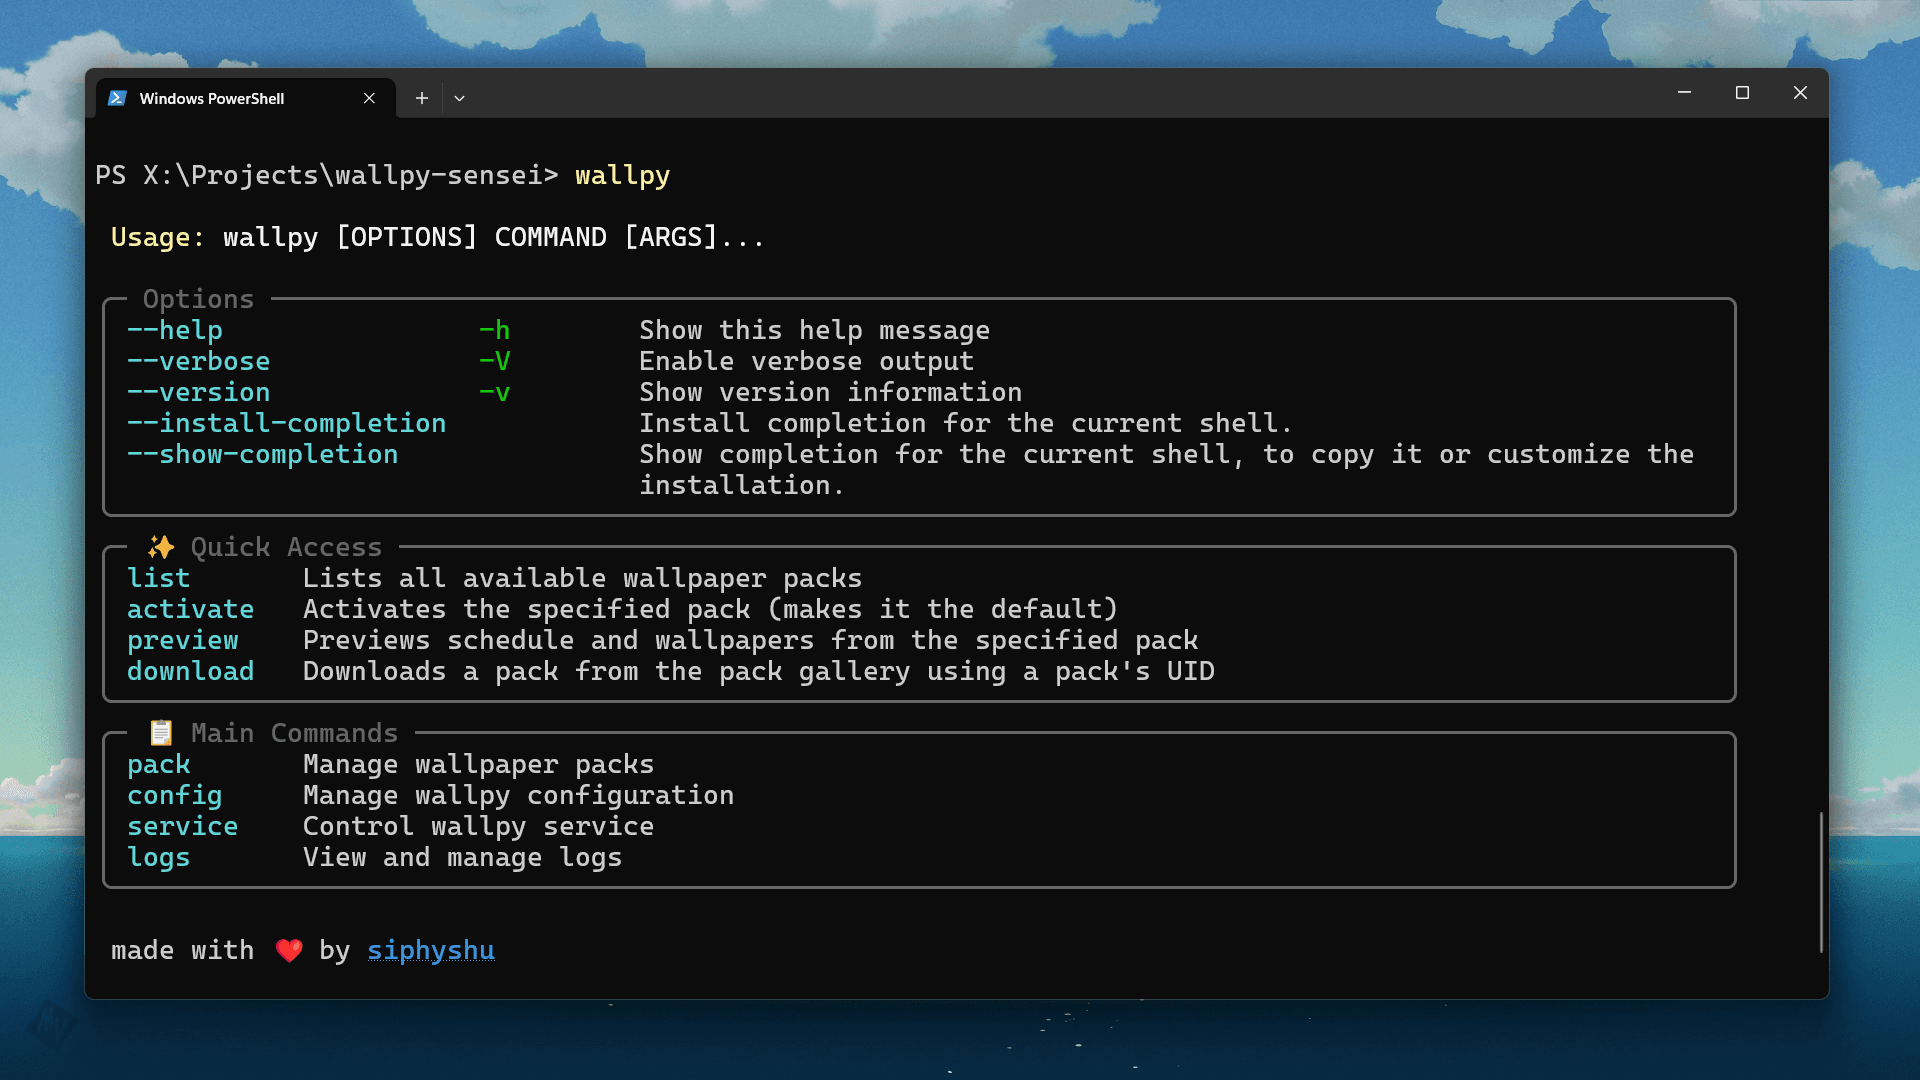Click the logs command name
1920x1080 pixels.
click(159, 857)
